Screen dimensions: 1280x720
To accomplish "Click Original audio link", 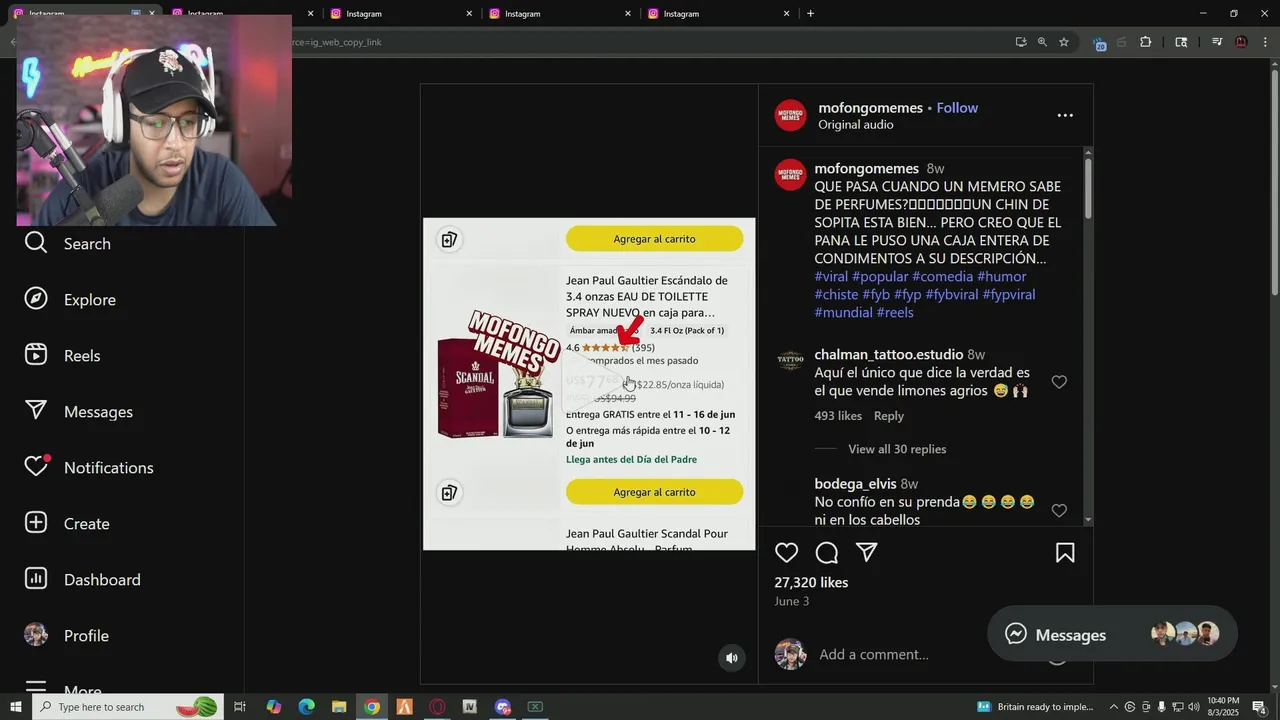I will point(856,125).
